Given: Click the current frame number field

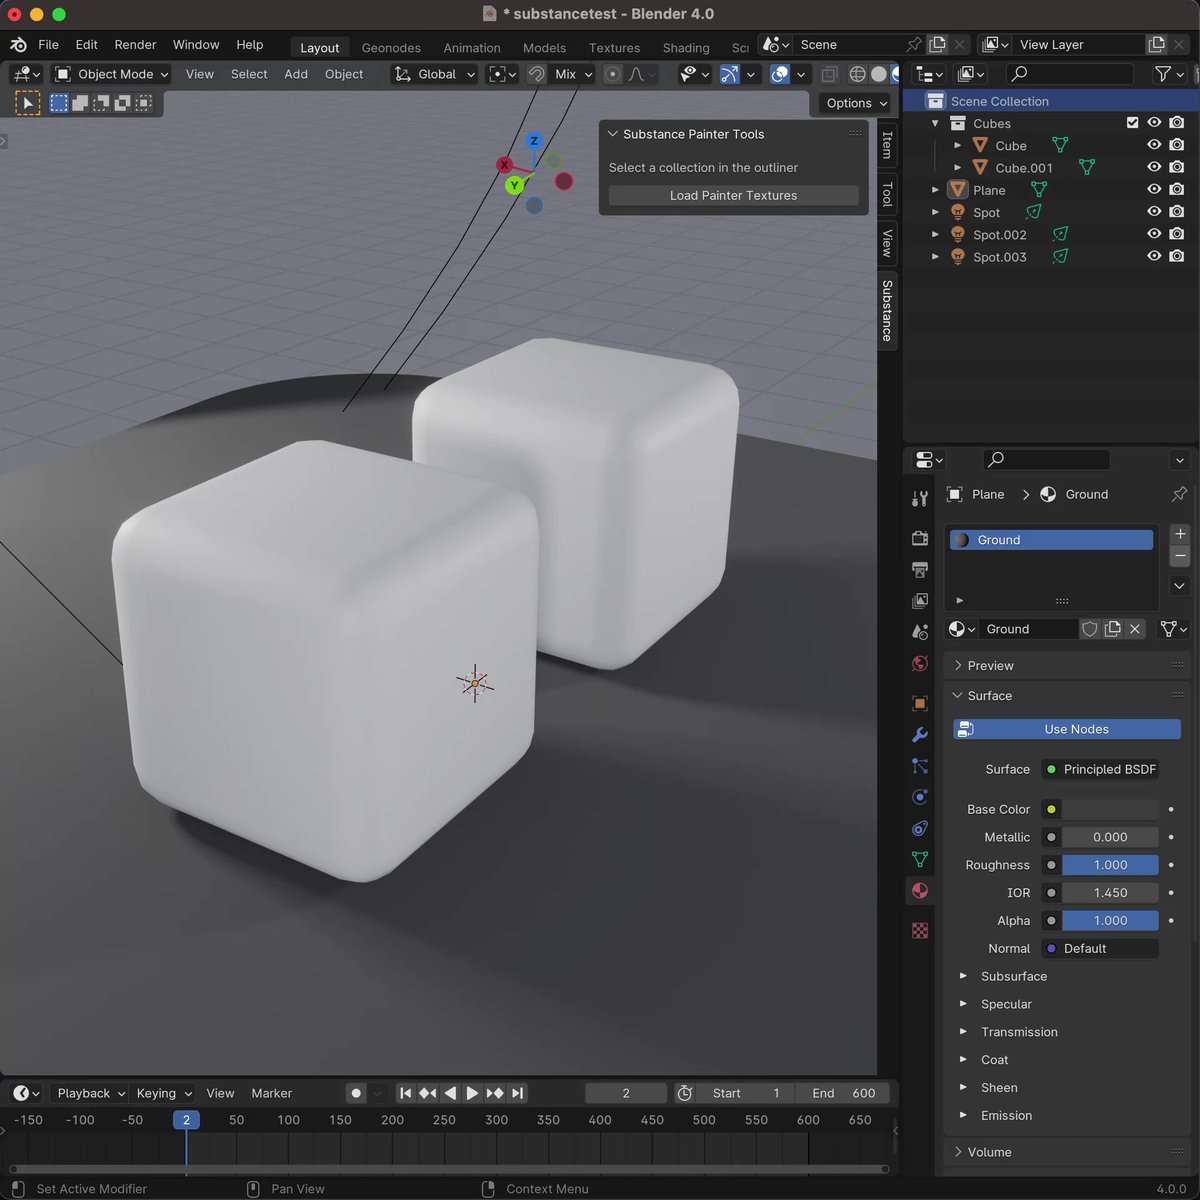Looking at the screenshot, I should [x=626, y=1093].
